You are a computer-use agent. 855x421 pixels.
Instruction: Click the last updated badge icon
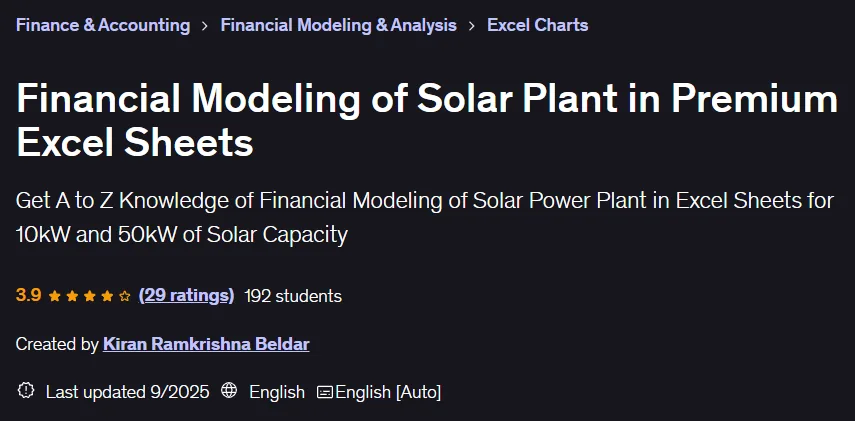[26, 390]
